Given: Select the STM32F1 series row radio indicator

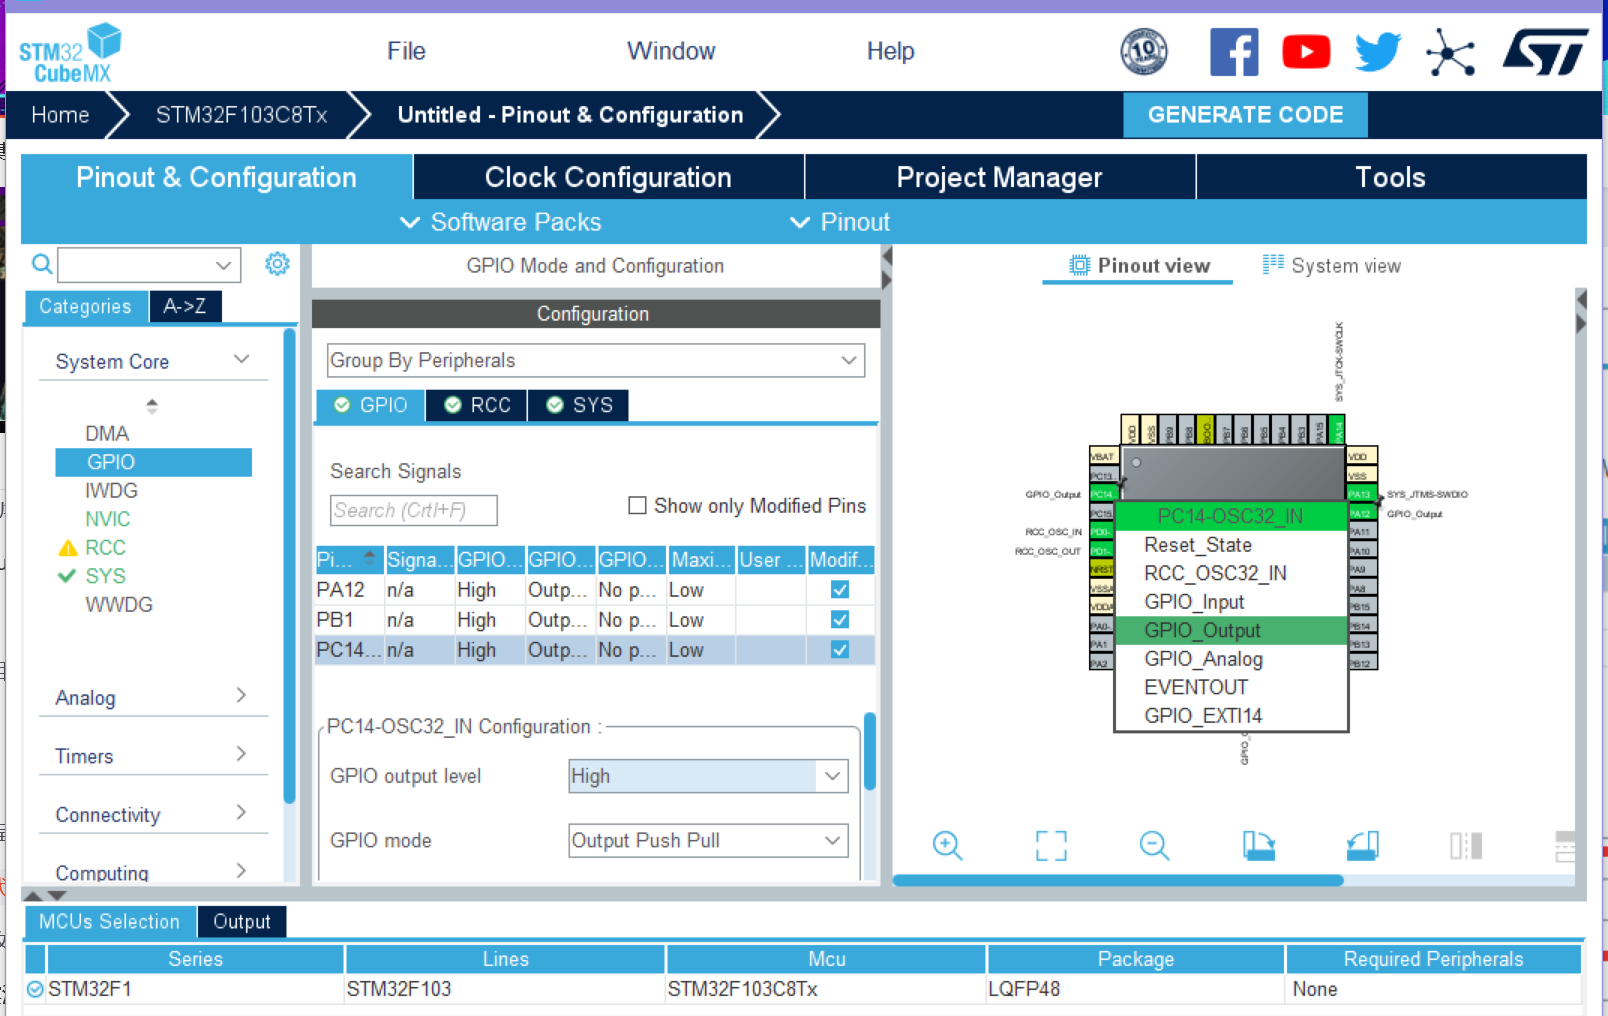Looking at the screenshot, I should [35, 989].
